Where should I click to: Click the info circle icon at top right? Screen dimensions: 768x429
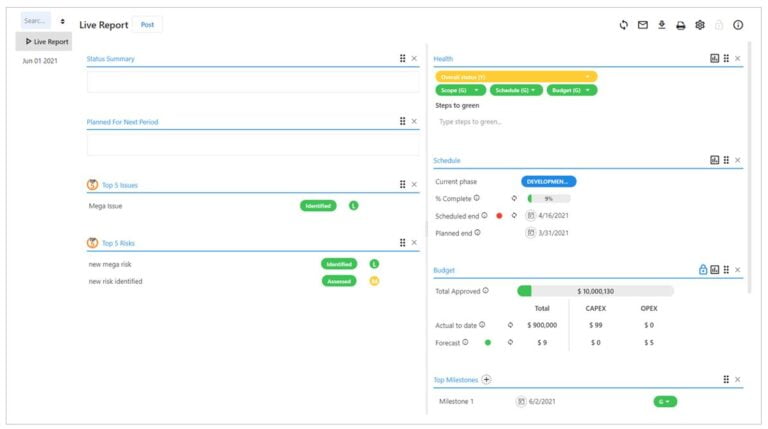coord(738,25)
